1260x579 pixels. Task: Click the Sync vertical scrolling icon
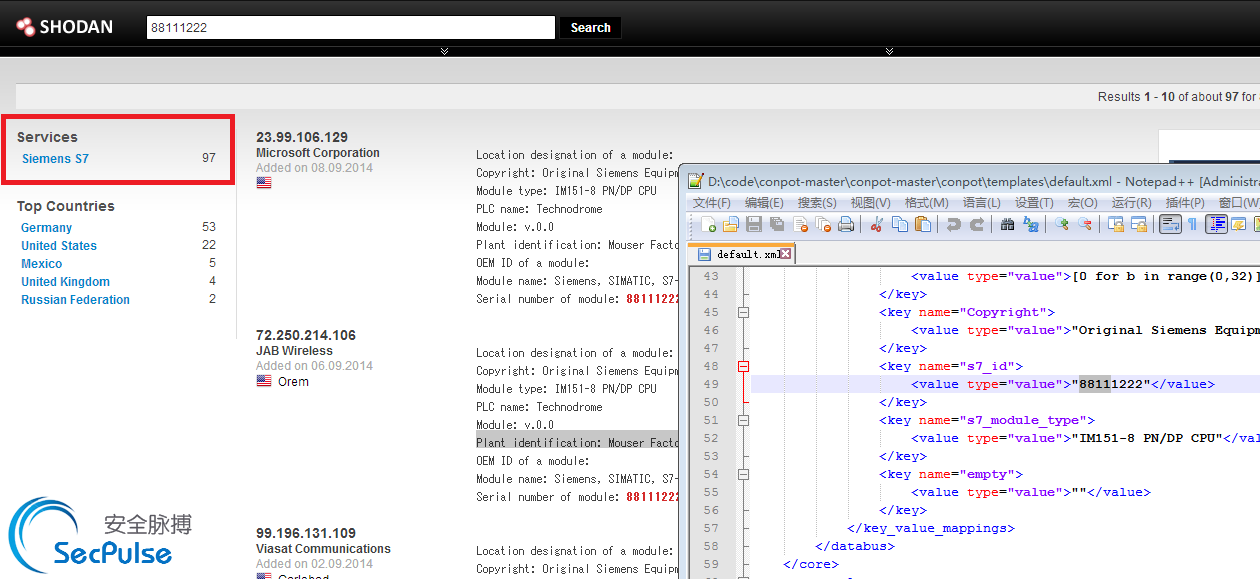(x=1116, y=225)
